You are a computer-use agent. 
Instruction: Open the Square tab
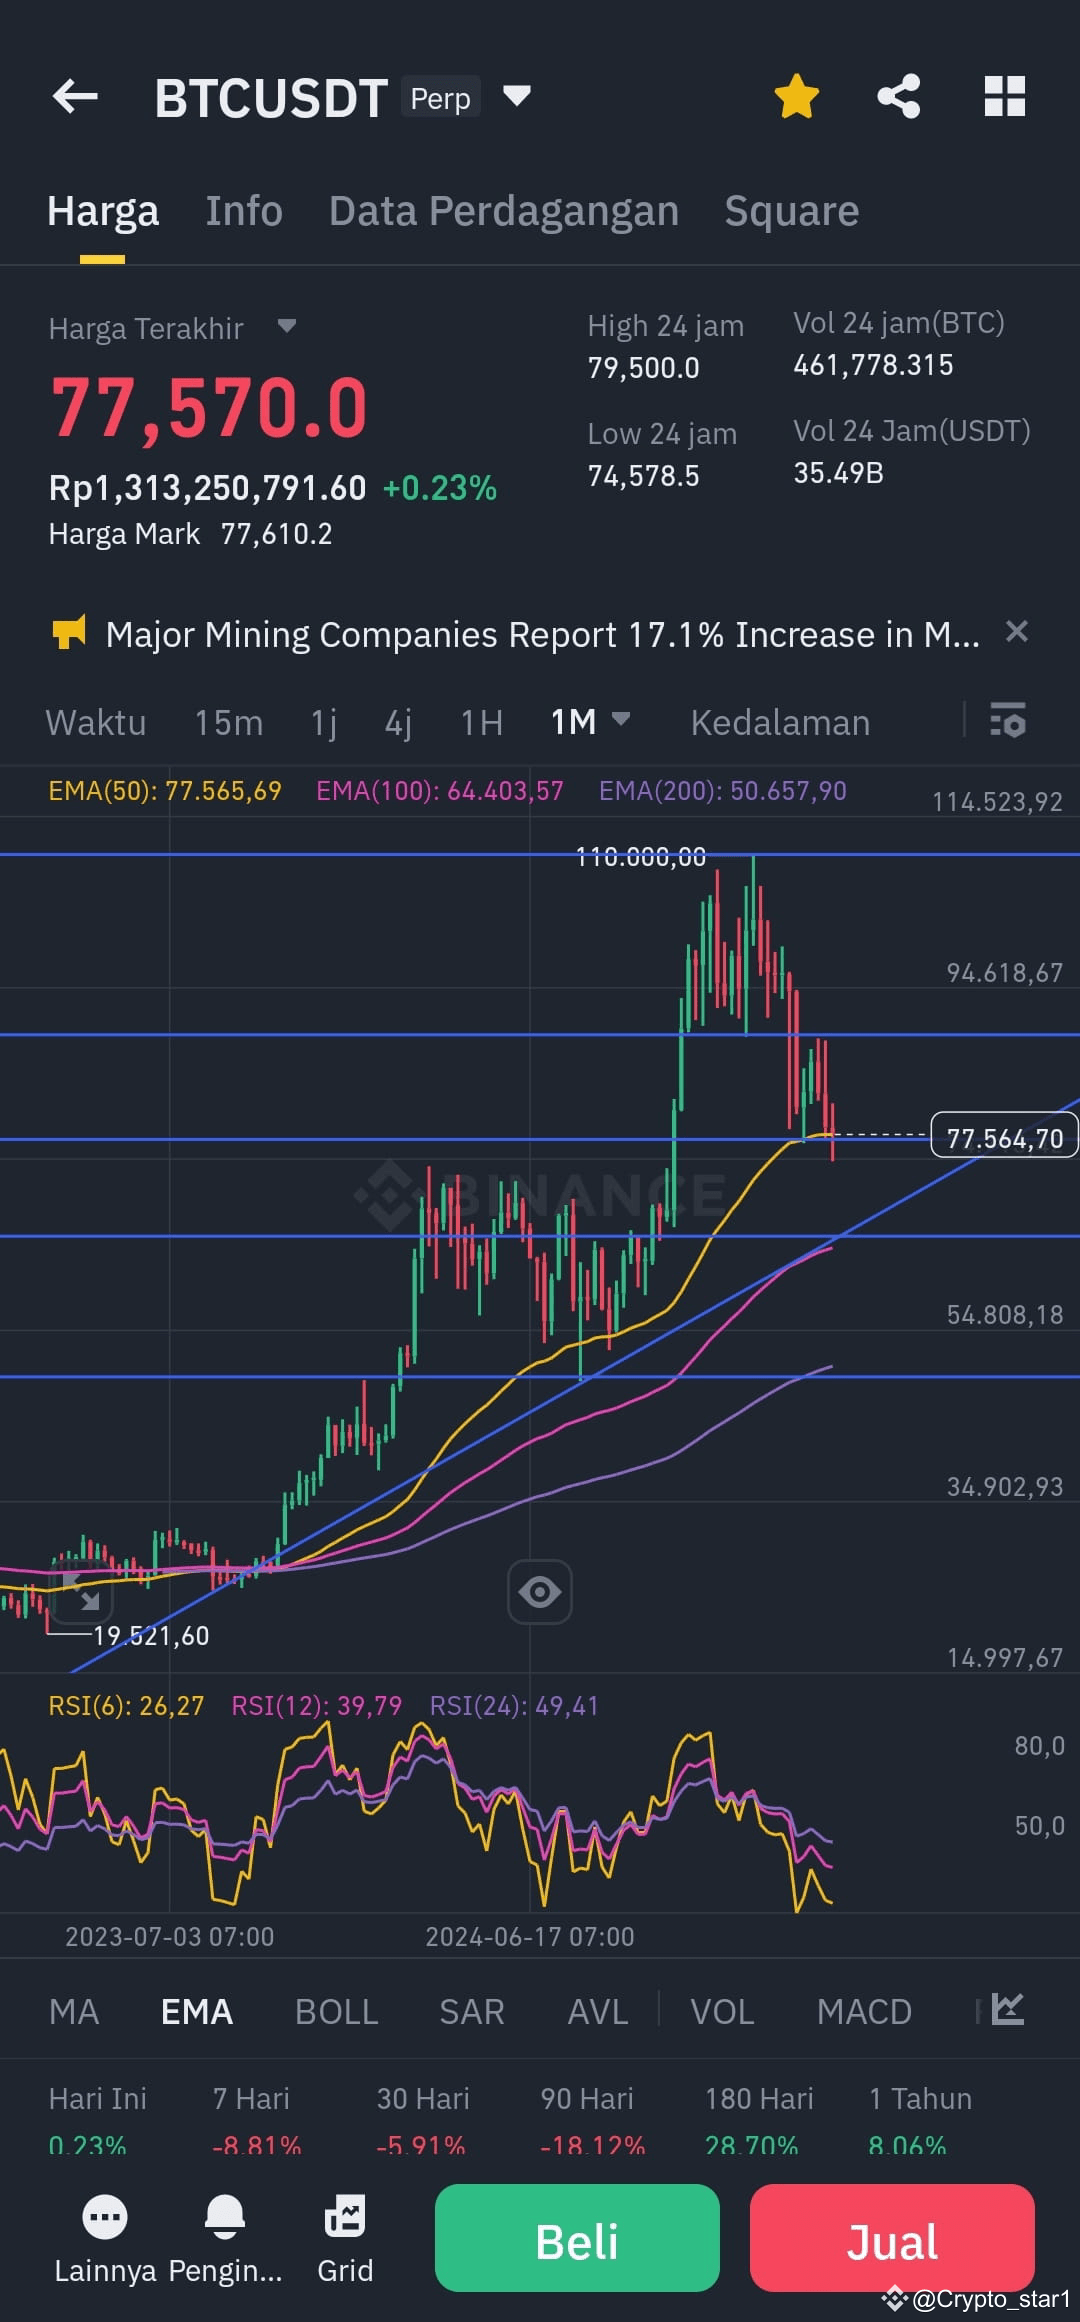click(x=792, y=211)
